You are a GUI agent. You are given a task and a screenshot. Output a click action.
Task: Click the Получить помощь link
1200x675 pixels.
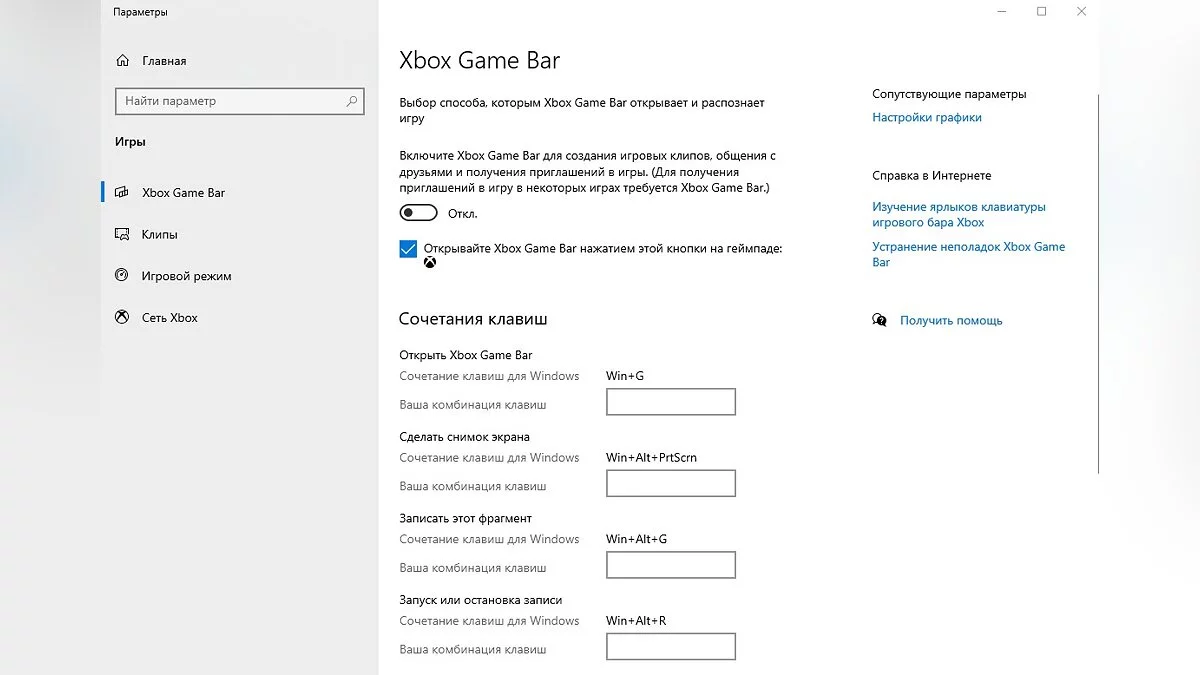951,321
